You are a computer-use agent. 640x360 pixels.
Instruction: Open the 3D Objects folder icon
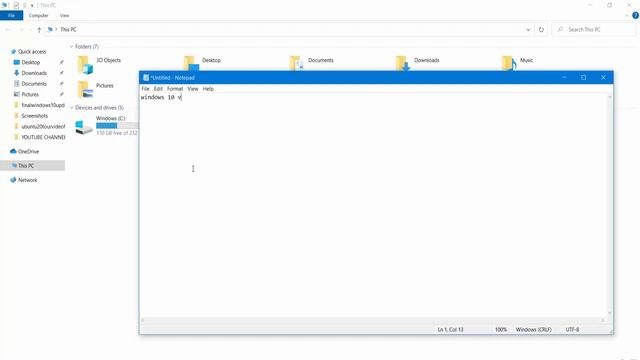pyautogui.click(x=85, y=65)
